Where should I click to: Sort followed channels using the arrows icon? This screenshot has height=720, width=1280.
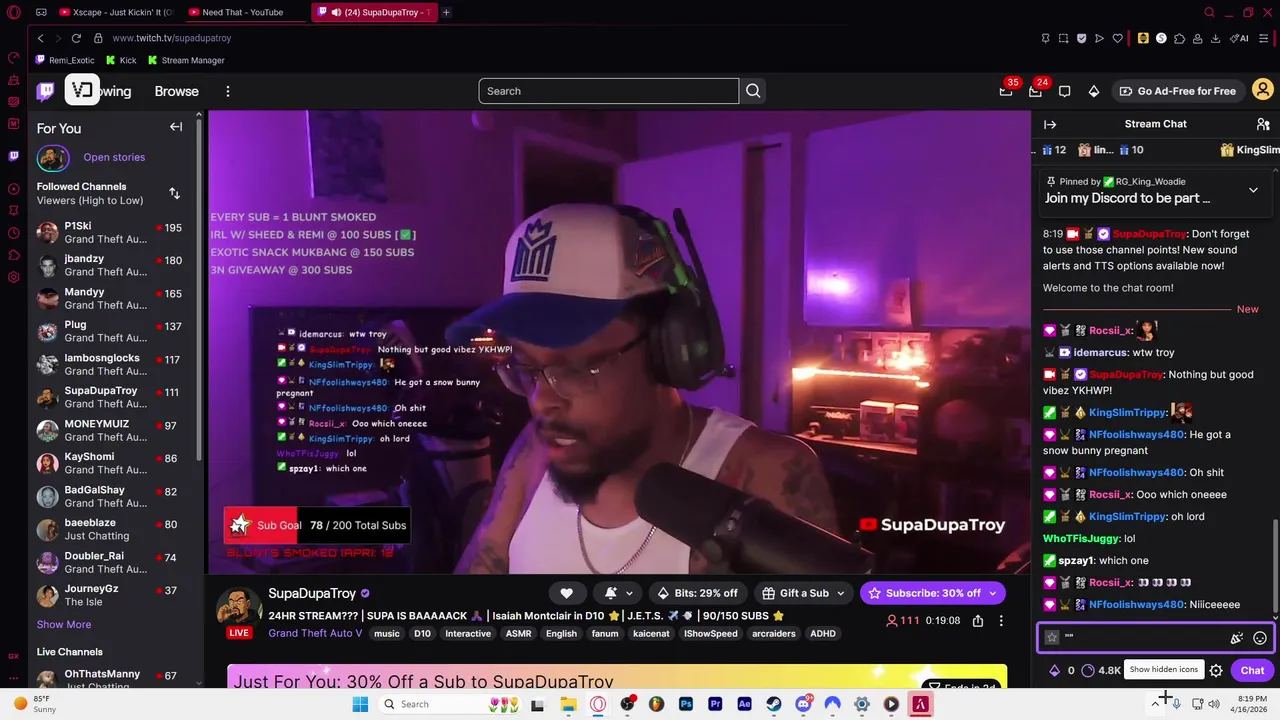(174, 193)
